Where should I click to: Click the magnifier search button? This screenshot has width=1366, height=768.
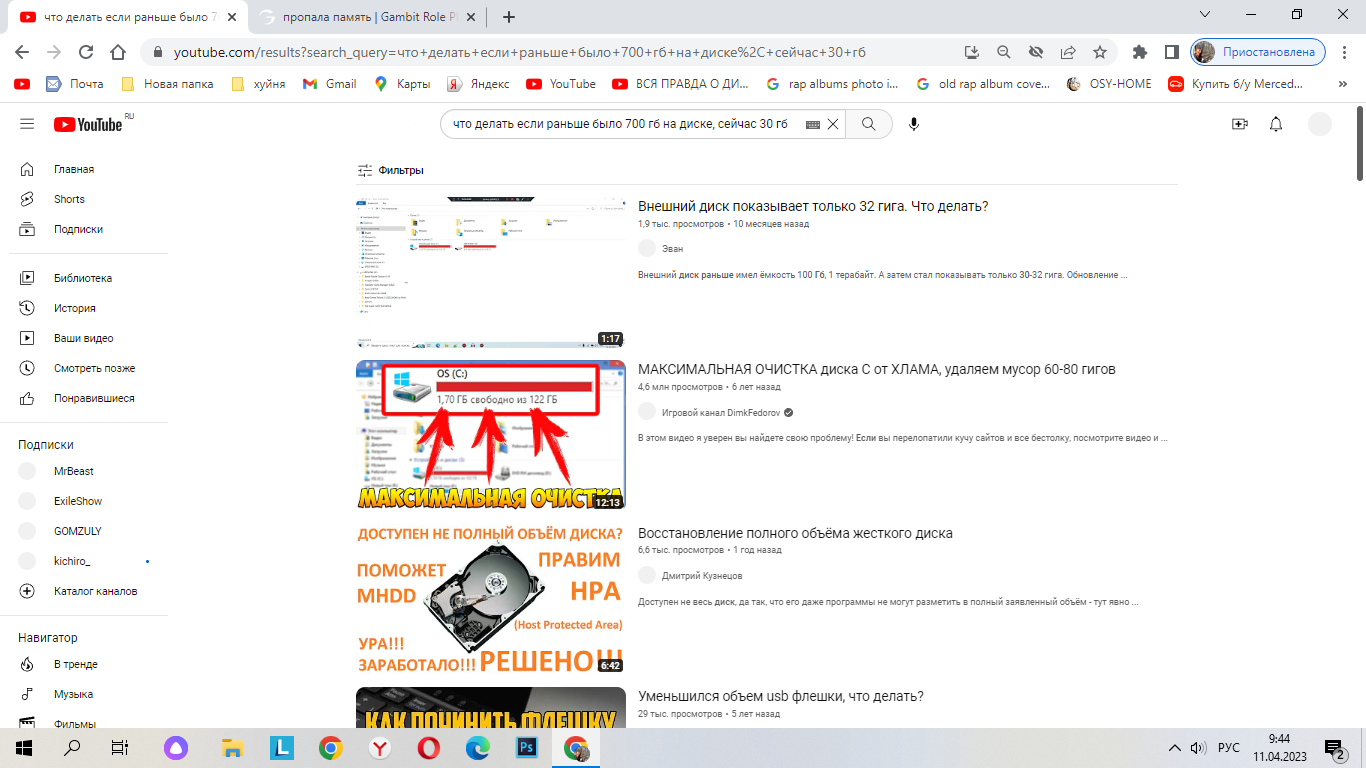869,124
